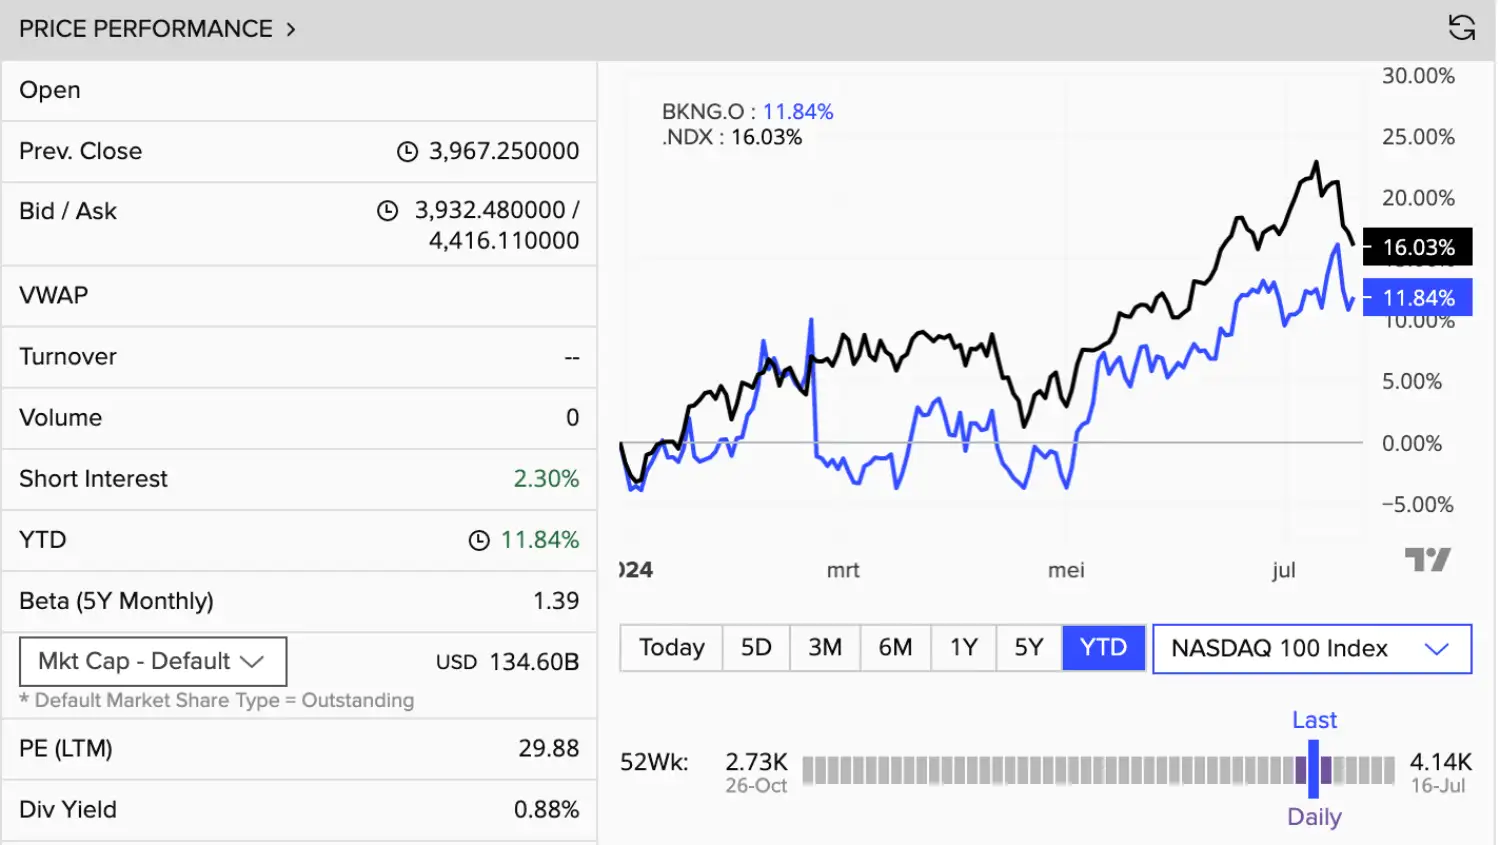Click the Turnover row label
1500x845 pixels.
point(68,357)
